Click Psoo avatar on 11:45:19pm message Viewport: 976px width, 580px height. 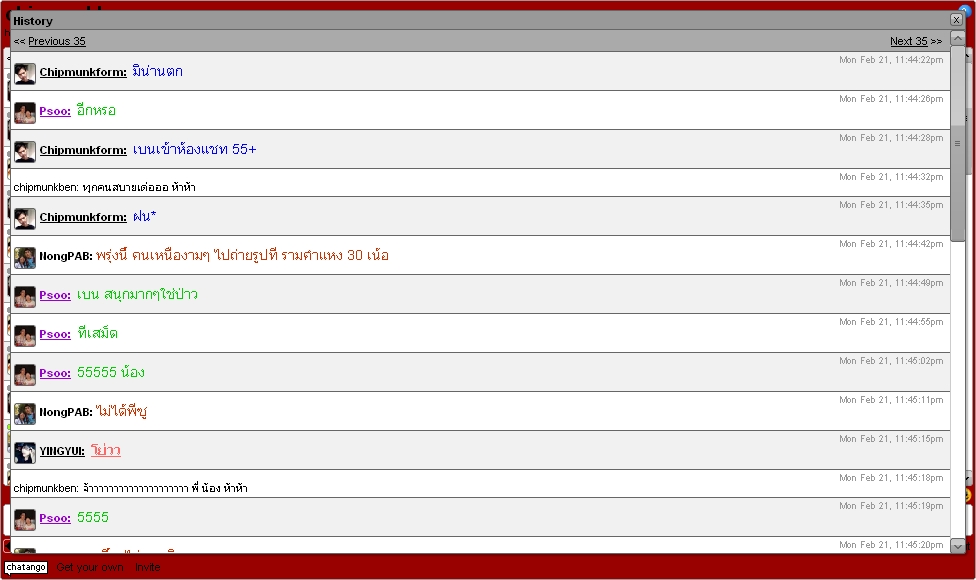(x=25, y=520)
